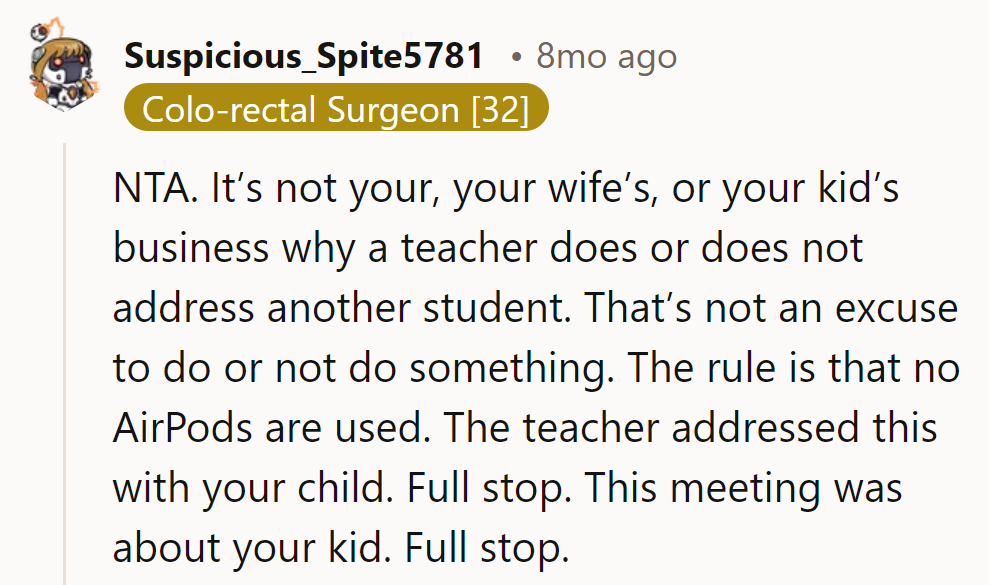This screenshot has width=989, height=585.
Task: Click the phrase "with your child"
Action: coord(231,488)
